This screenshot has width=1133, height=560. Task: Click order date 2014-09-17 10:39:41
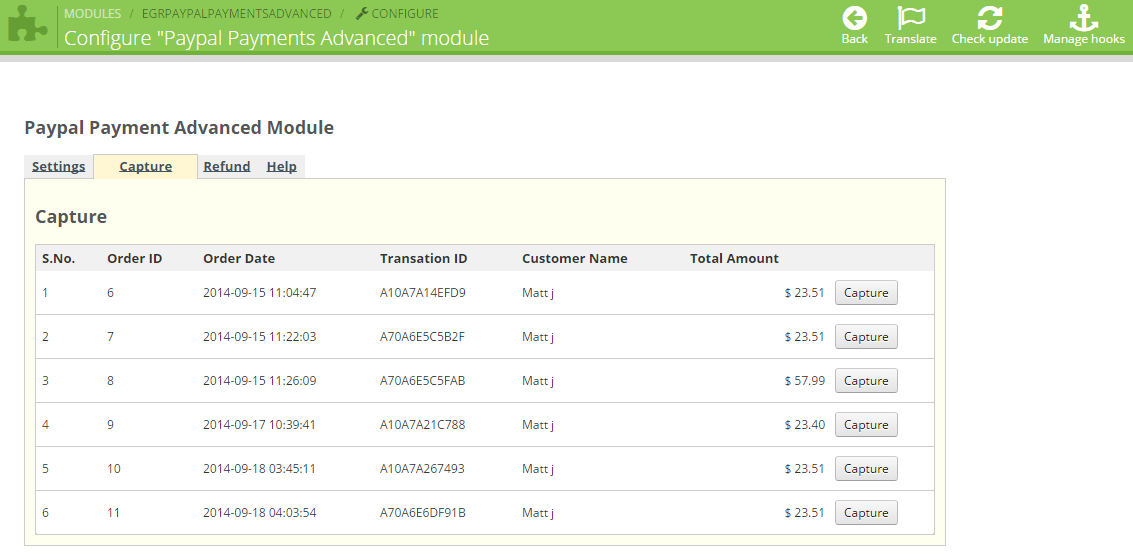[x=259, y=425]
